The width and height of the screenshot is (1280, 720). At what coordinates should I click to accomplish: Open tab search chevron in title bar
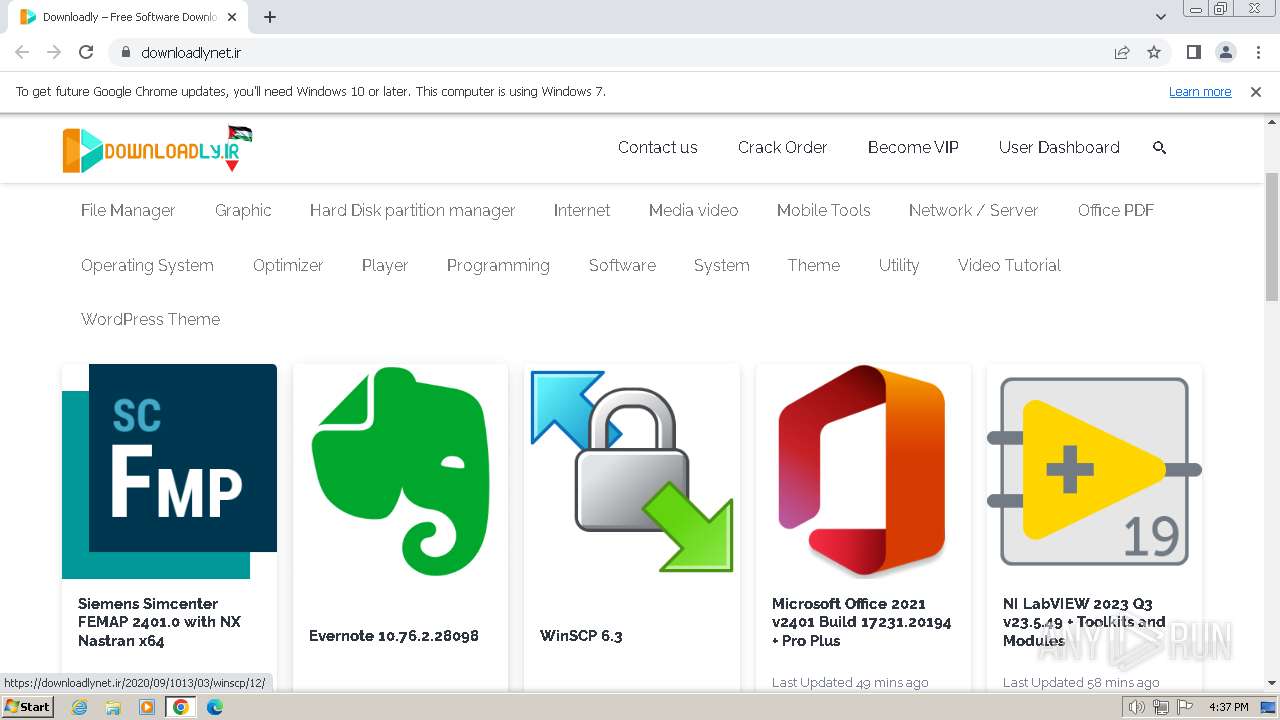point(1161,17)
